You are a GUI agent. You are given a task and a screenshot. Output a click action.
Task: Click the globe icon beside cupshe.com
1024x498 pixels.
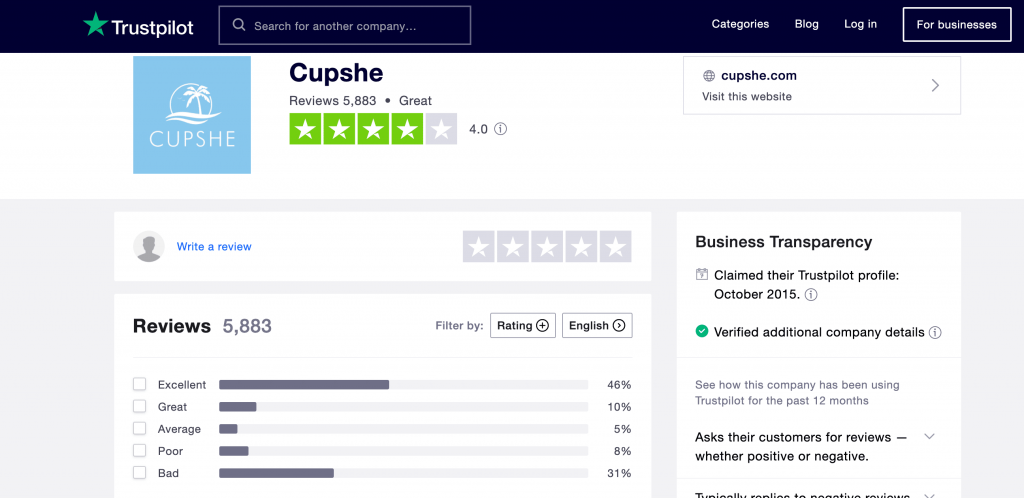[709, 76]
